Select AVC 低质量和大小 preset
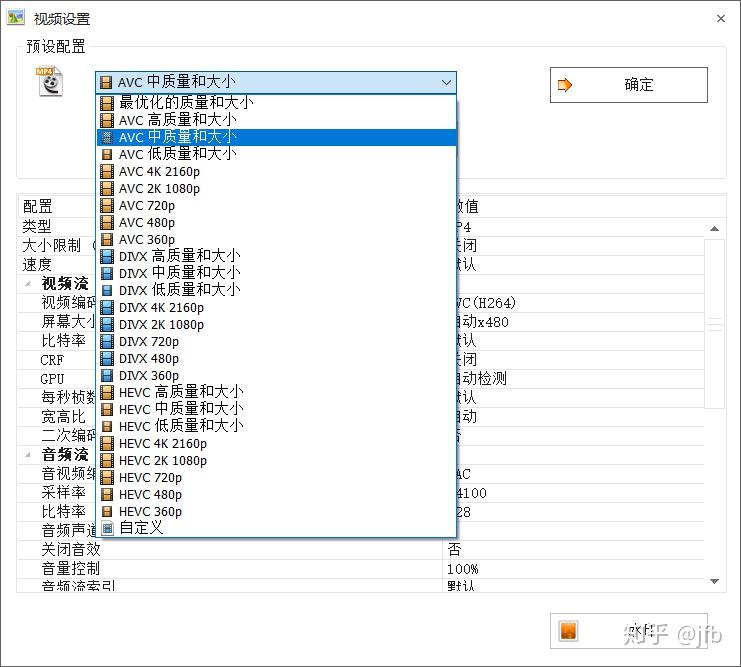The height and width of the screenshot is (667, 741). (276, 154)
